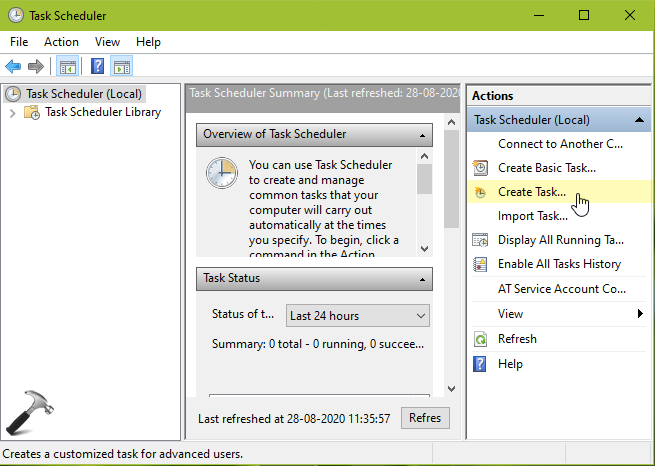Screen dimensions: 655x466
Task: Collapse the Task Status section
Action: 422,279
